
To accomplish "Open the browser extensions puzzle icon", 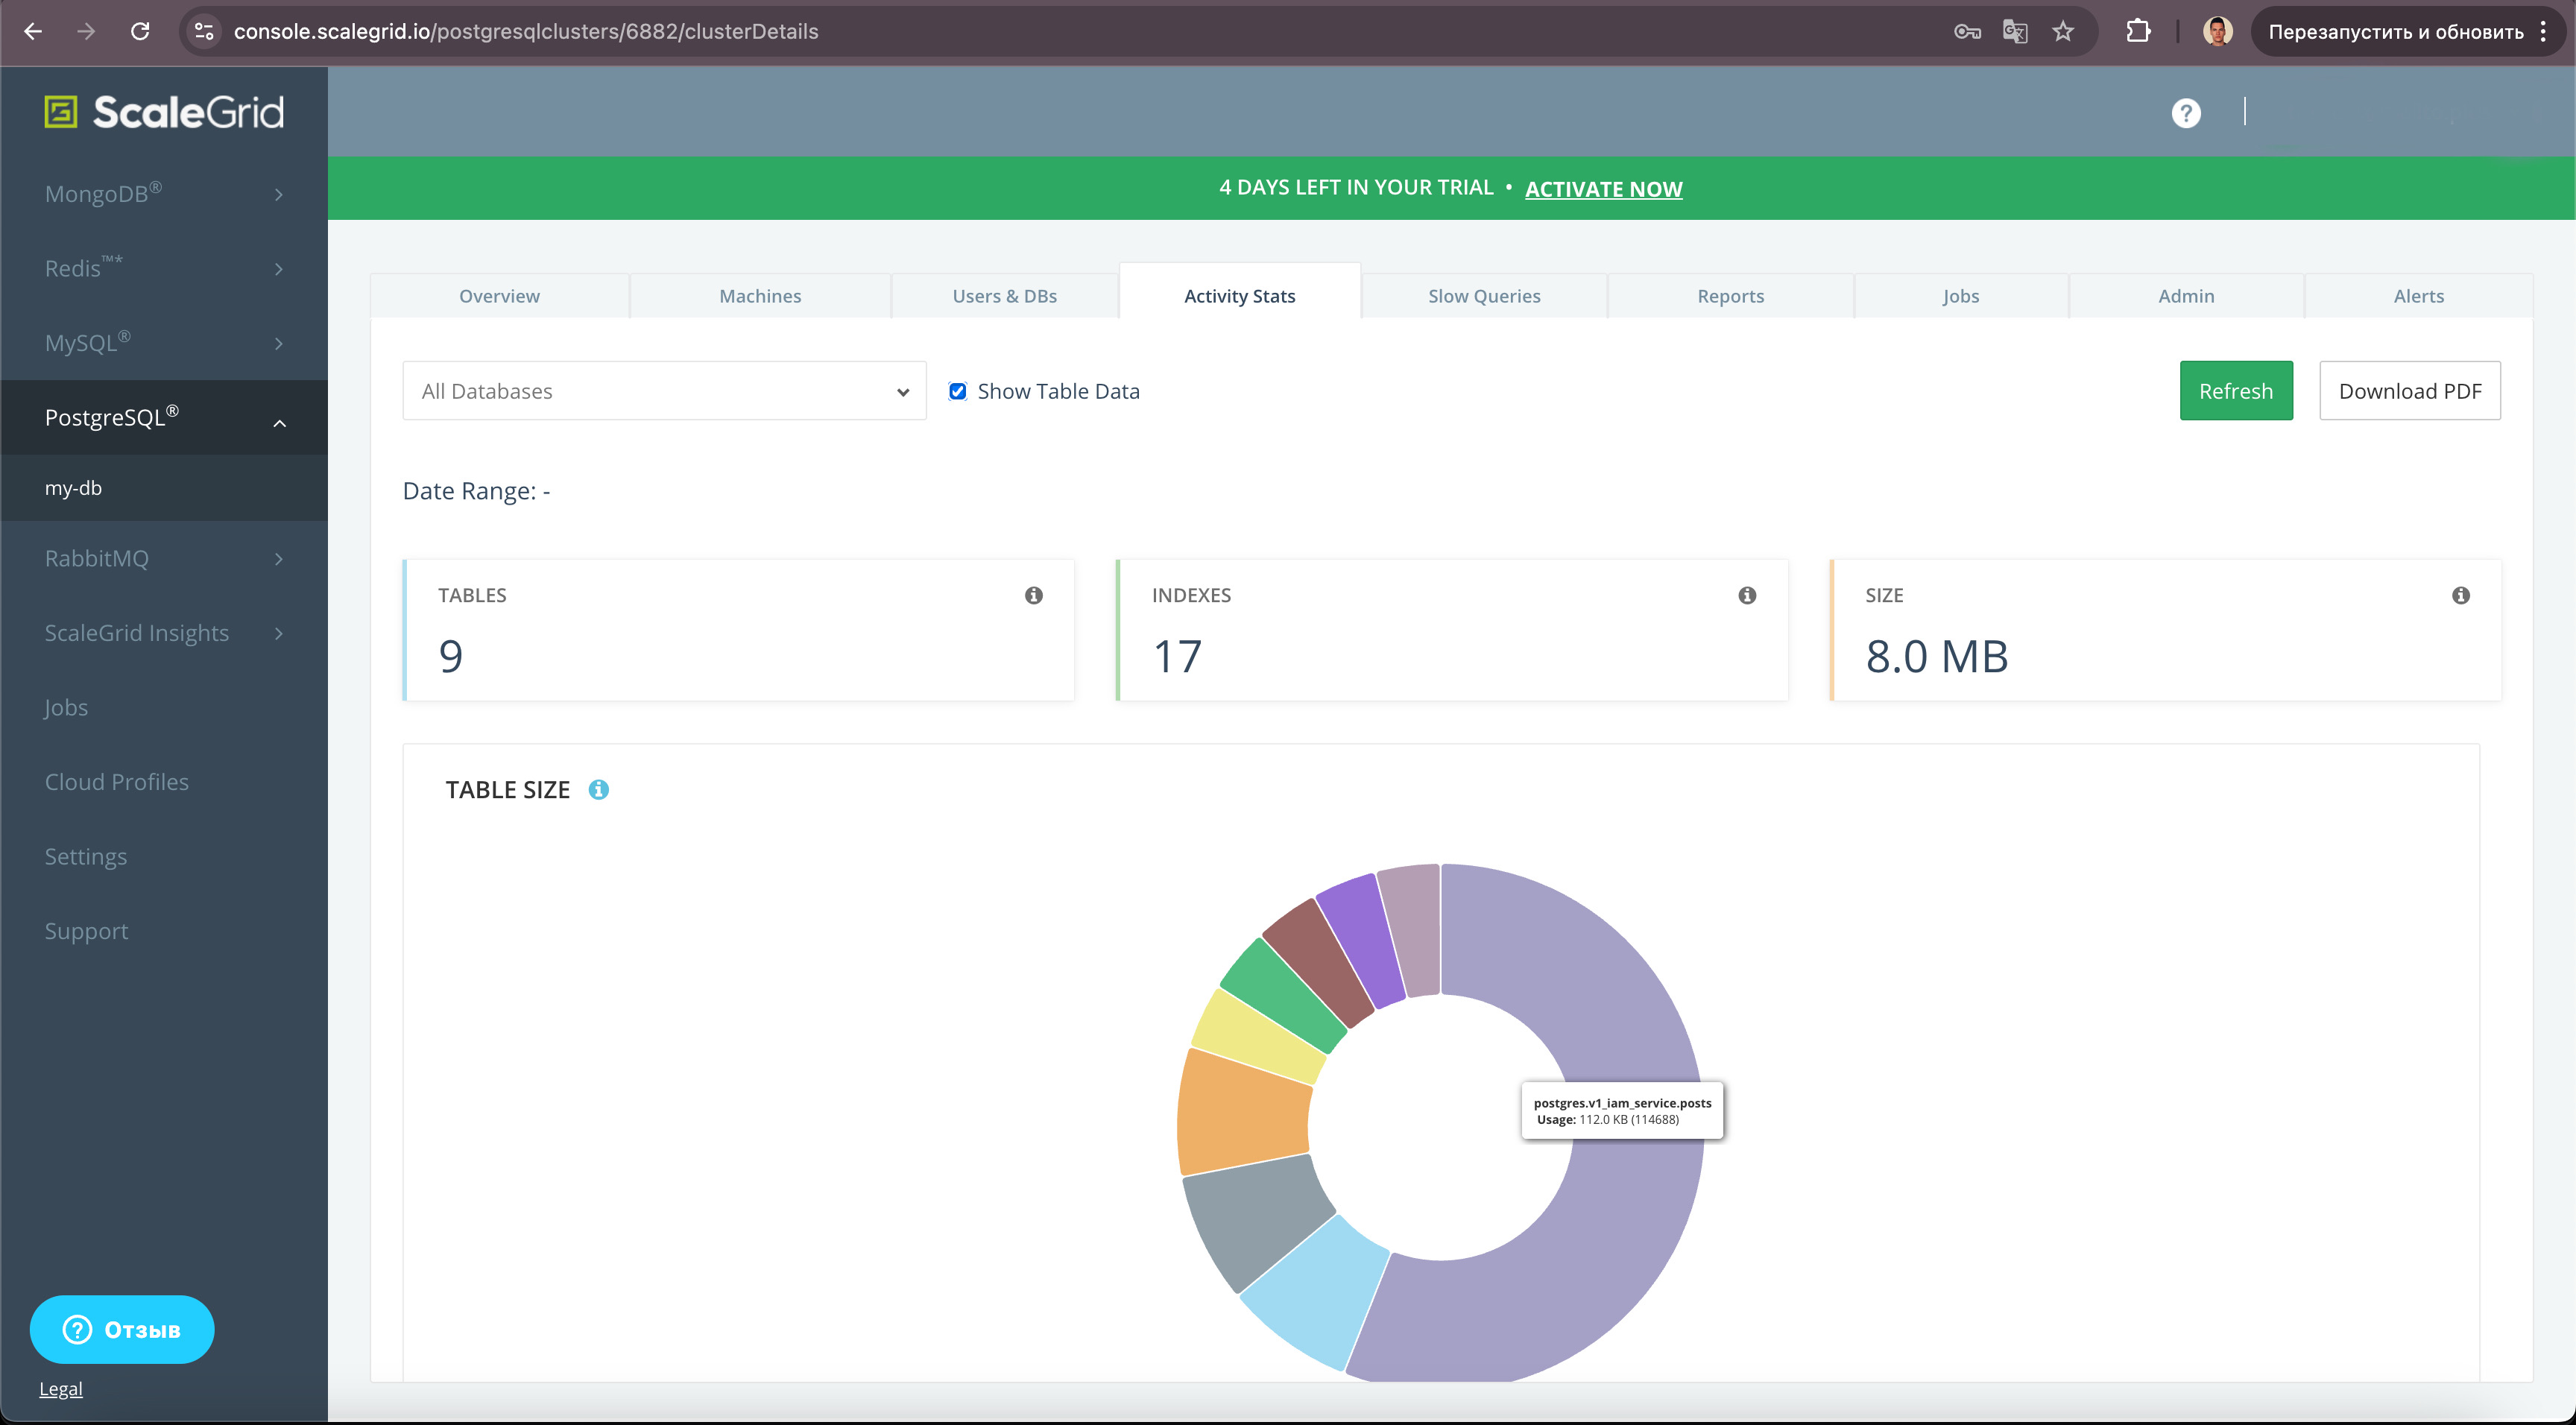I will (2138, 31).
